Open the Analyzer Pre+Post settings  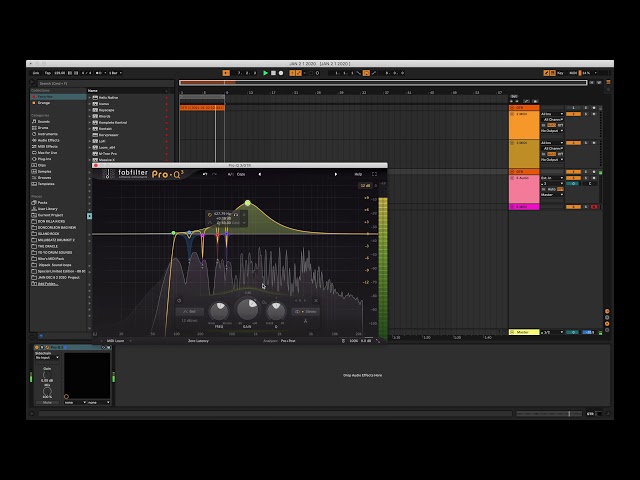tap(288, 340)
